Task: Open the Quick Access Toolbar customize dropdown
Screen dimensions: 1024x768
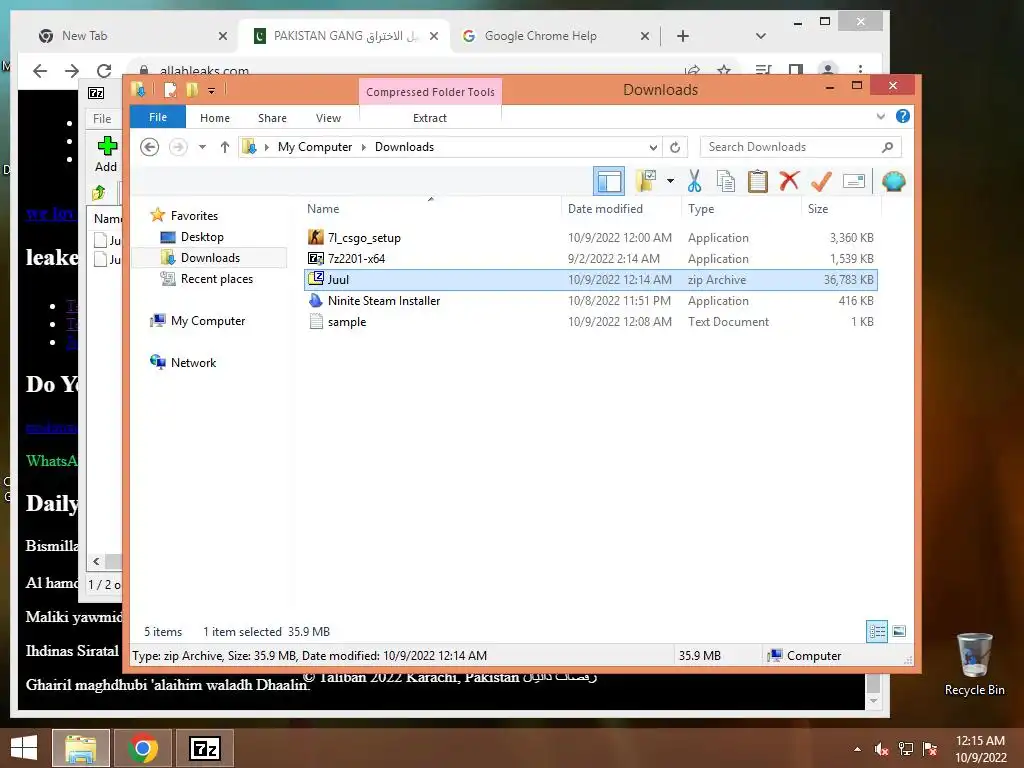Action: tap(212, 90)
